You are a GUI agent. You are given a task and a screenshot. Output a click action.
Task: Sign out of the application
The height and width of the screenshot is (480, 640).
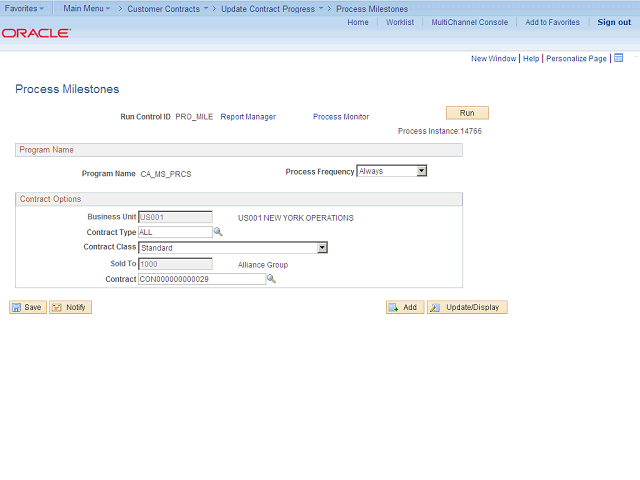tap(614, 22)
